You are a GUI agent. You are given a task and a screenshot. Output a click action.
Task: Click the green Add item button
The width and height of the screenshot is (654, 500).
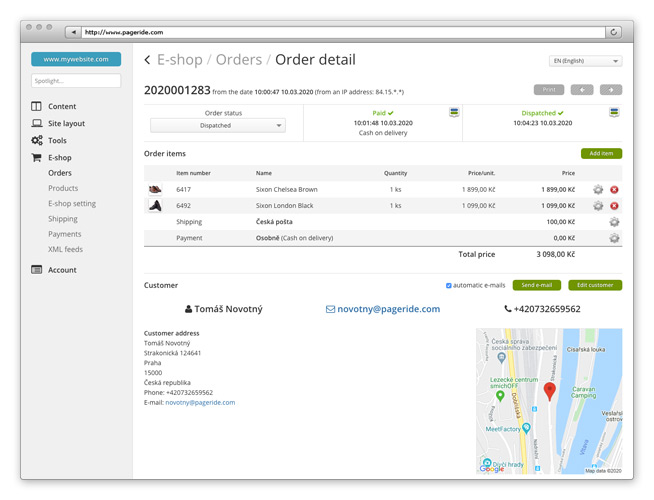(601, 154)
